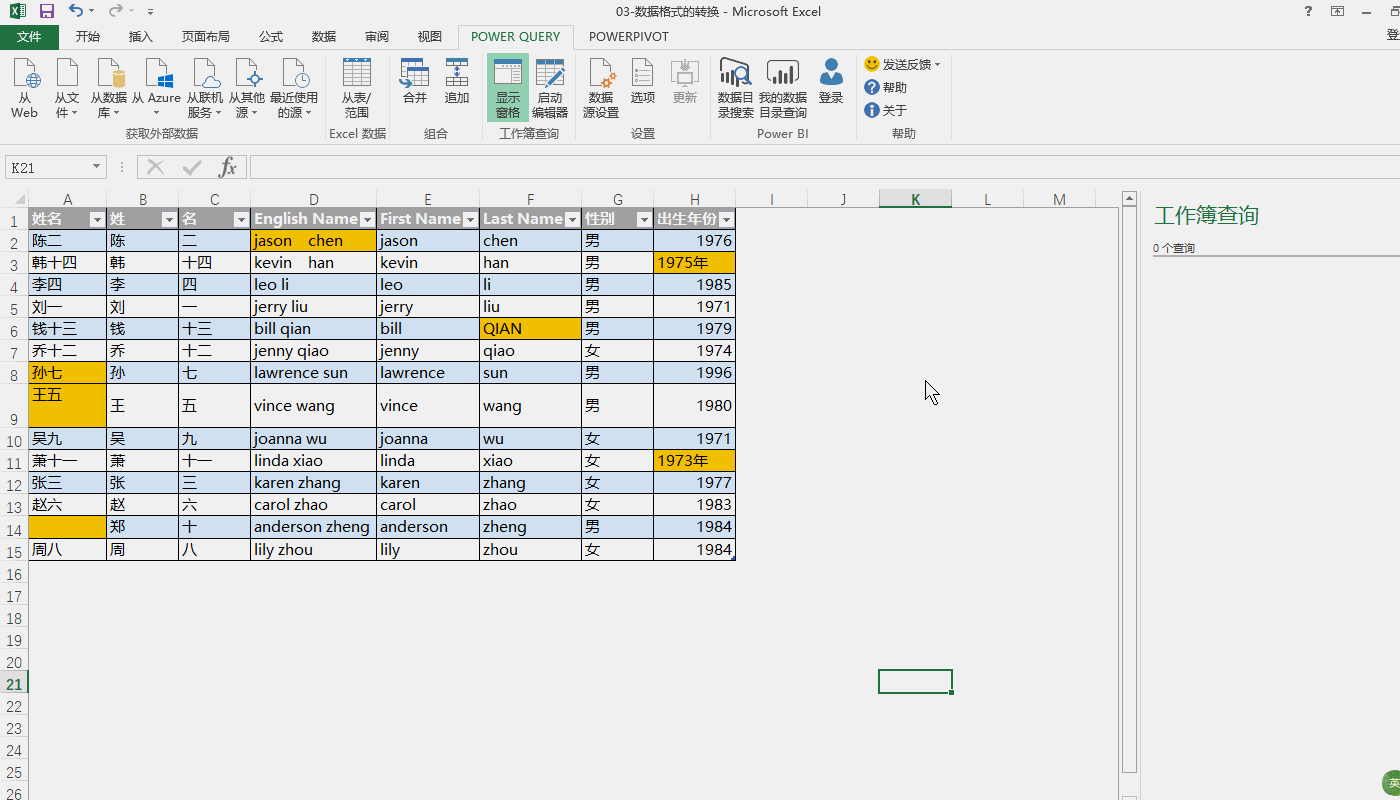Expand the Name Box dropdown arrow
The width and height of the screenshot is (1400, 800).
pos(97,168)
